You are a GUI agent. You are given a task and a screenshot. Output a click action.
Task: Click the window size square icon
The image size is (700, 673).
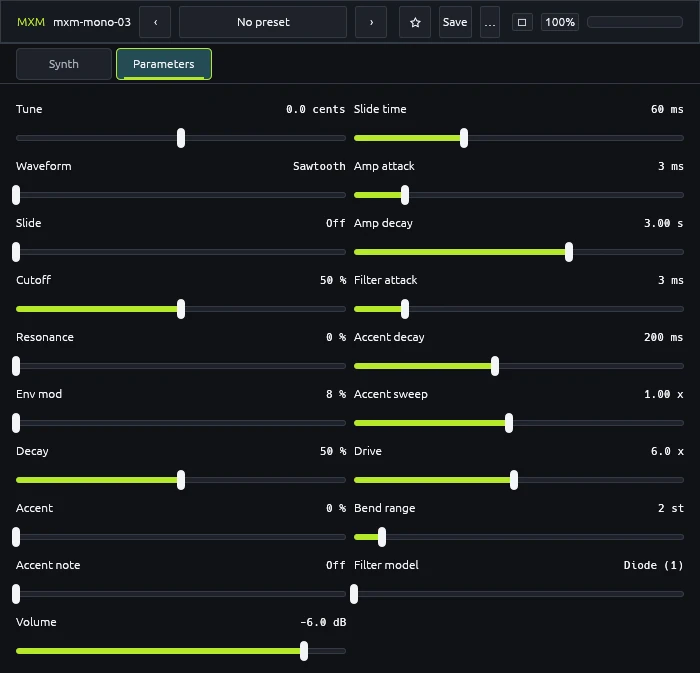point(522,22)
